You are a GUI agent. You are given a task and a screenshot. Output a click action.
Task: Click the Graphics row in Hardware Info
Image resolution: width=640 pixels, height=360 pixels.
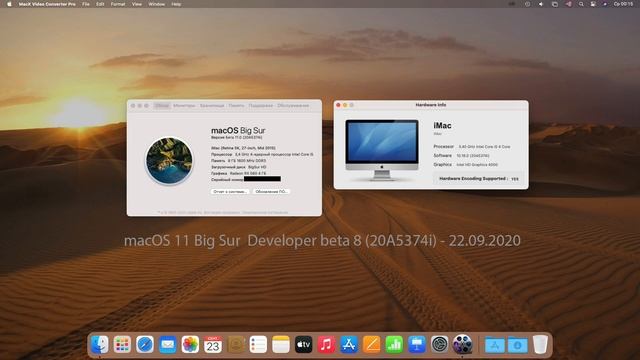(x=466, y=164)
